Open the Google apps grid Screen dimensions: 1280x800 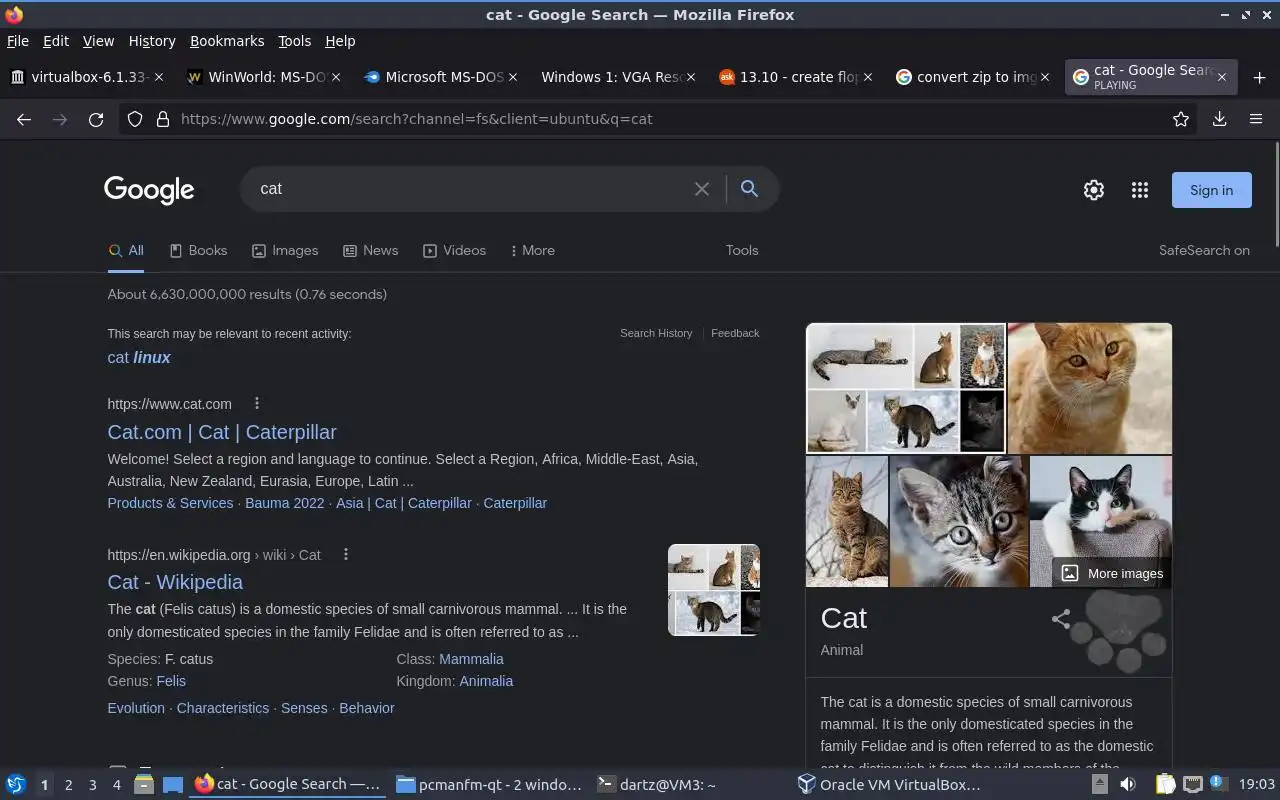[x=1140, y=190]
